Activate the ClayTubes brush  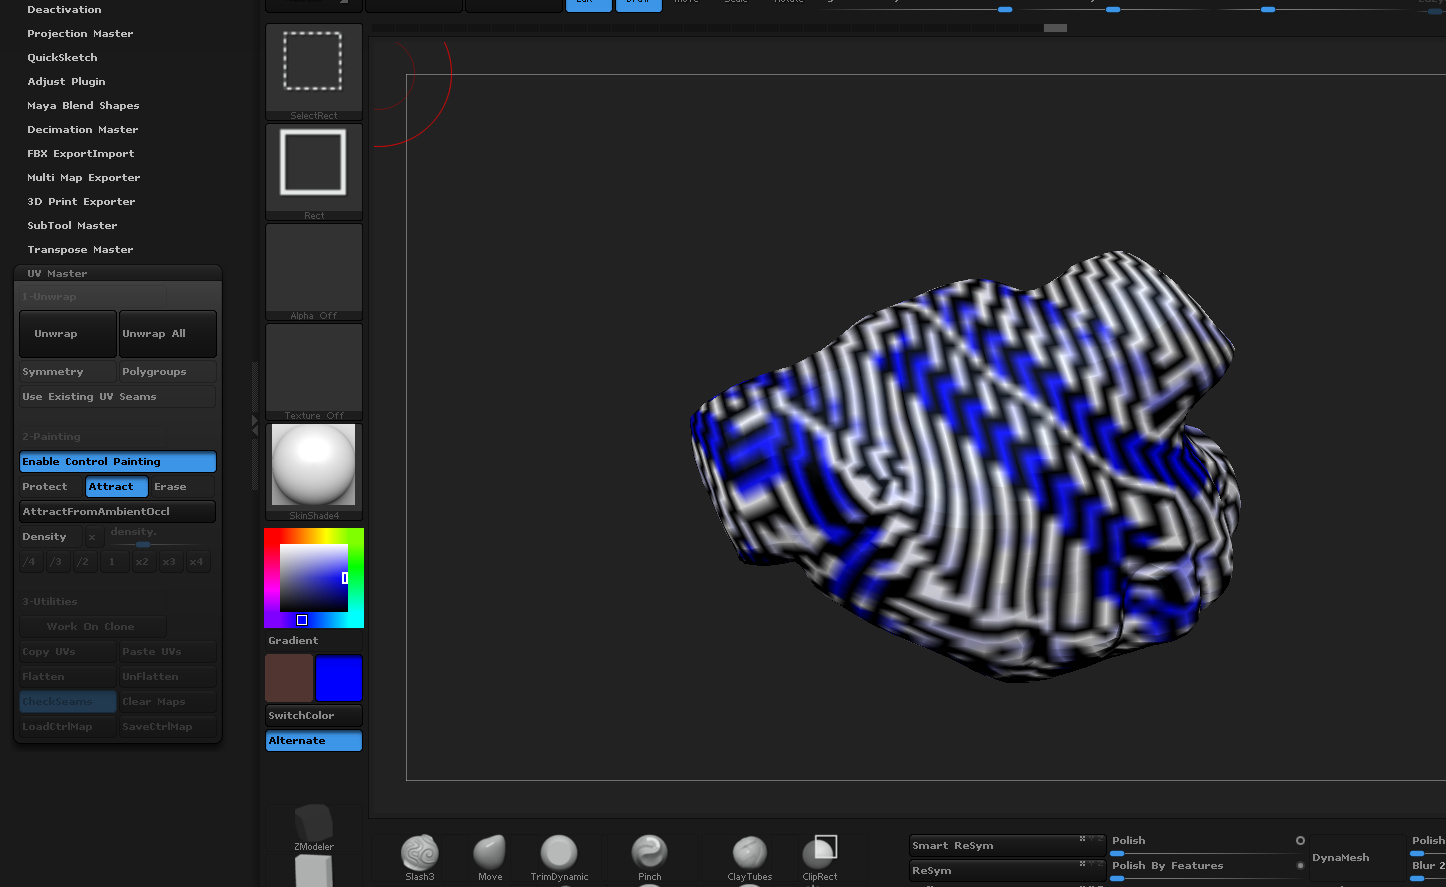pos(749,854)
